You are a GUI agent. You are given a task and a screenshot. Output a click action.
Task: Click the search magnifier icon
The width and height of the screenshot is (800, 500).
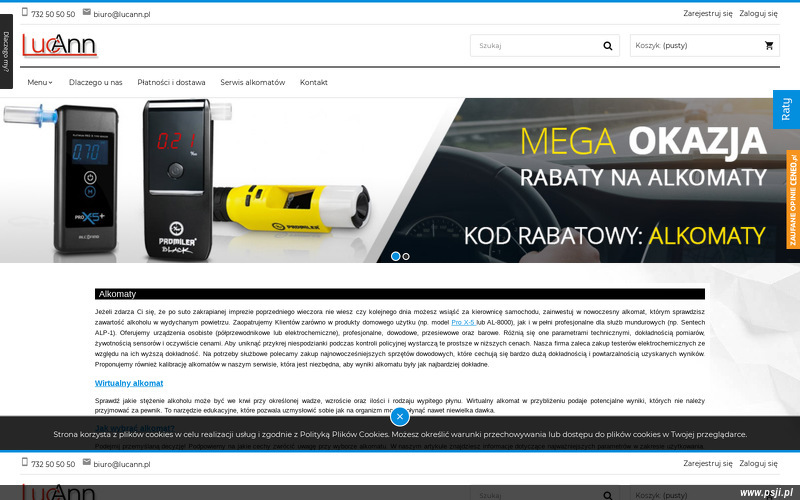point(608,45)
